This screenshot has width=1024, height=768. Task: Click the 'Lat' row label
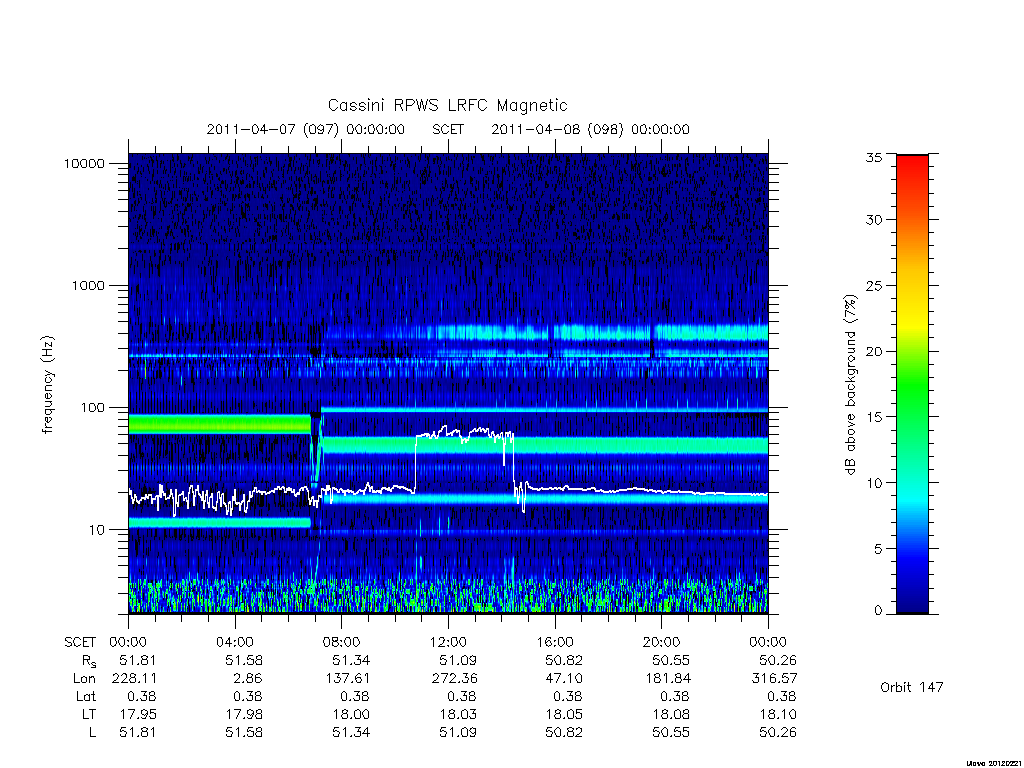(86, 696)
